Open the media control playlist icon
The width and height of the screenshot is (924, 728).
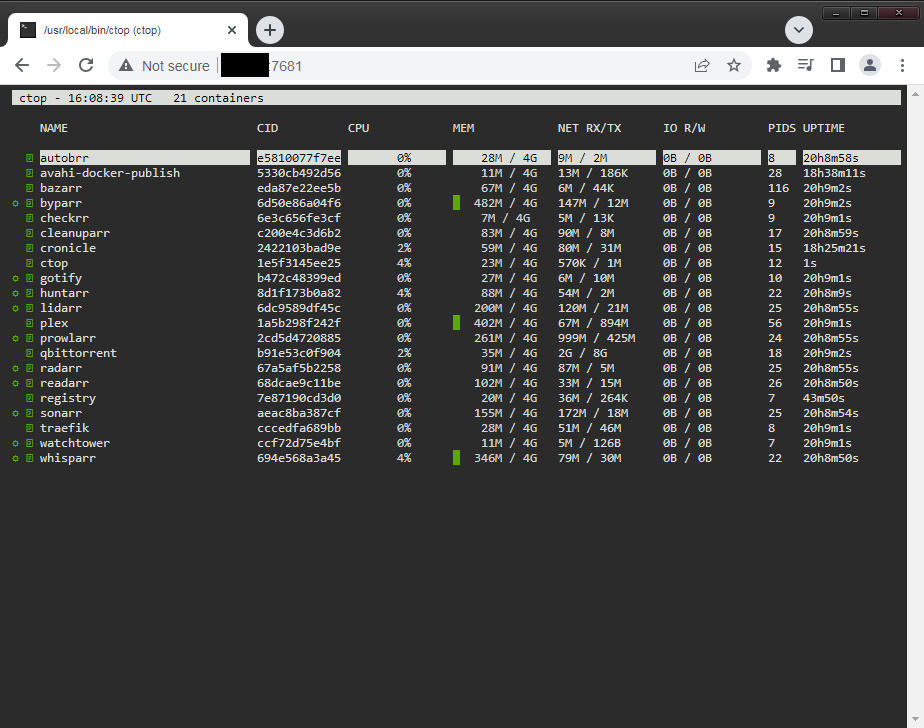coord(806,65)
